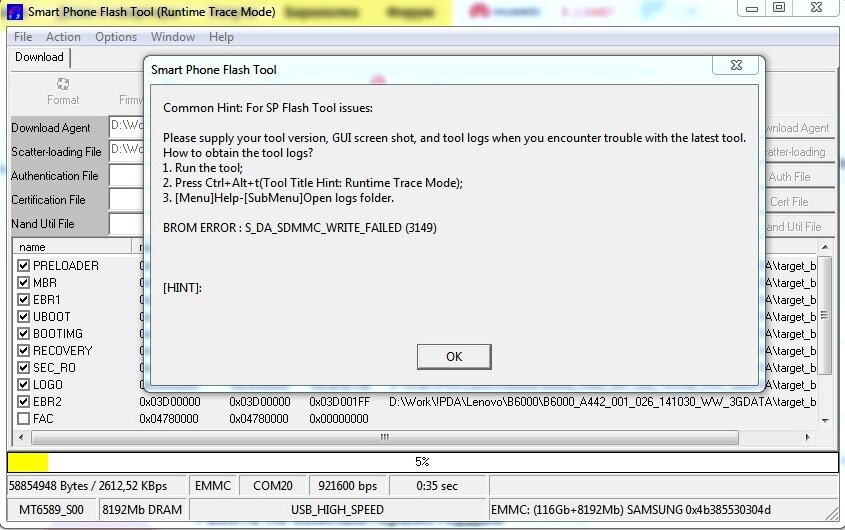Uncheck the RECOVERY checkbox
845x530 pixels.
pos(23,350)
